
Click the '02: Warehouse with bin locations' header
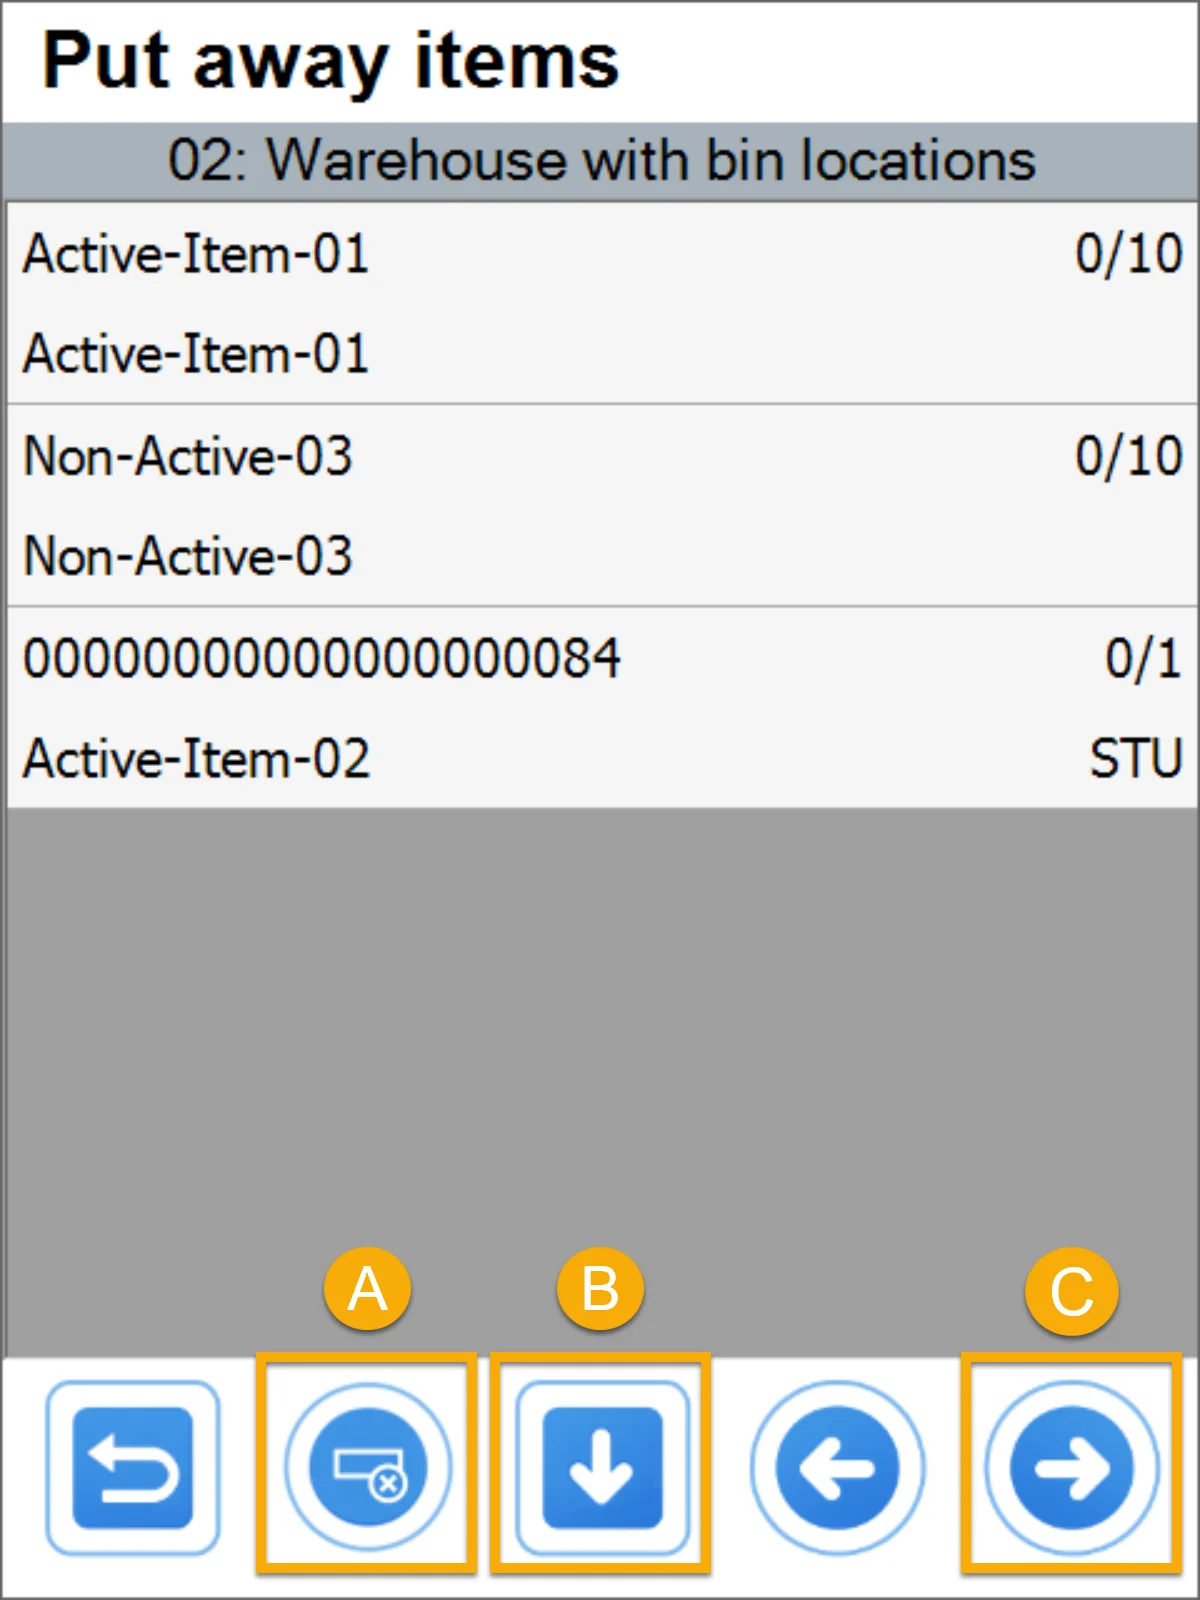click(600, 161)
